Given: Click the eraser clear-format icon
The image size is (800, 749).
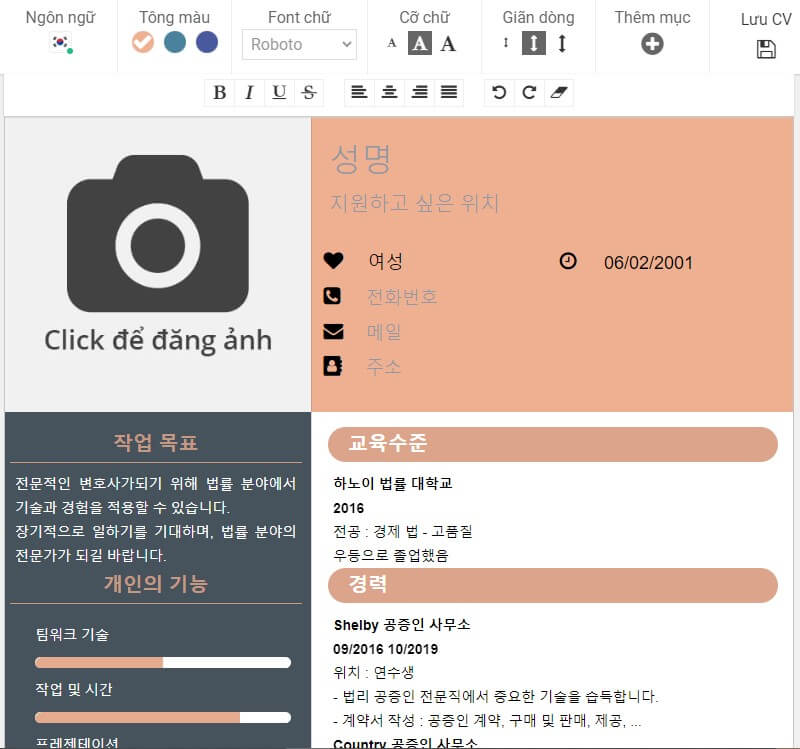Looking at the screenshot, I should (x=559, y=93).
